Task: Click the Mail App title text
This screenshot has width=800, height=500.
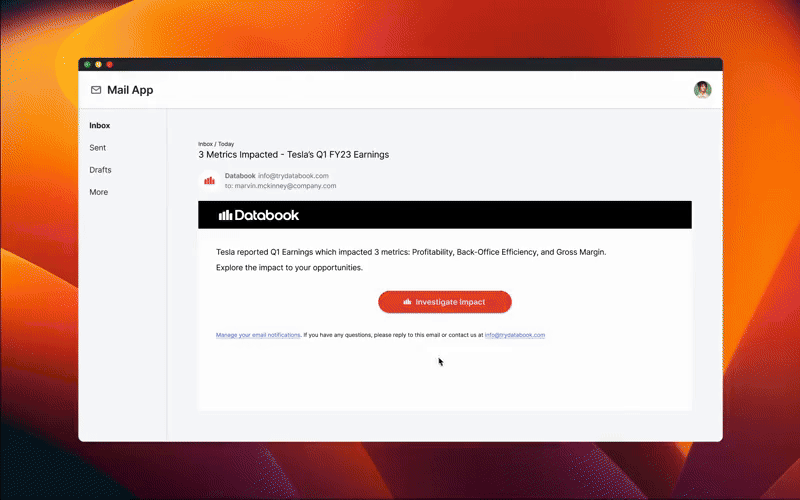Action: (130, 90)
